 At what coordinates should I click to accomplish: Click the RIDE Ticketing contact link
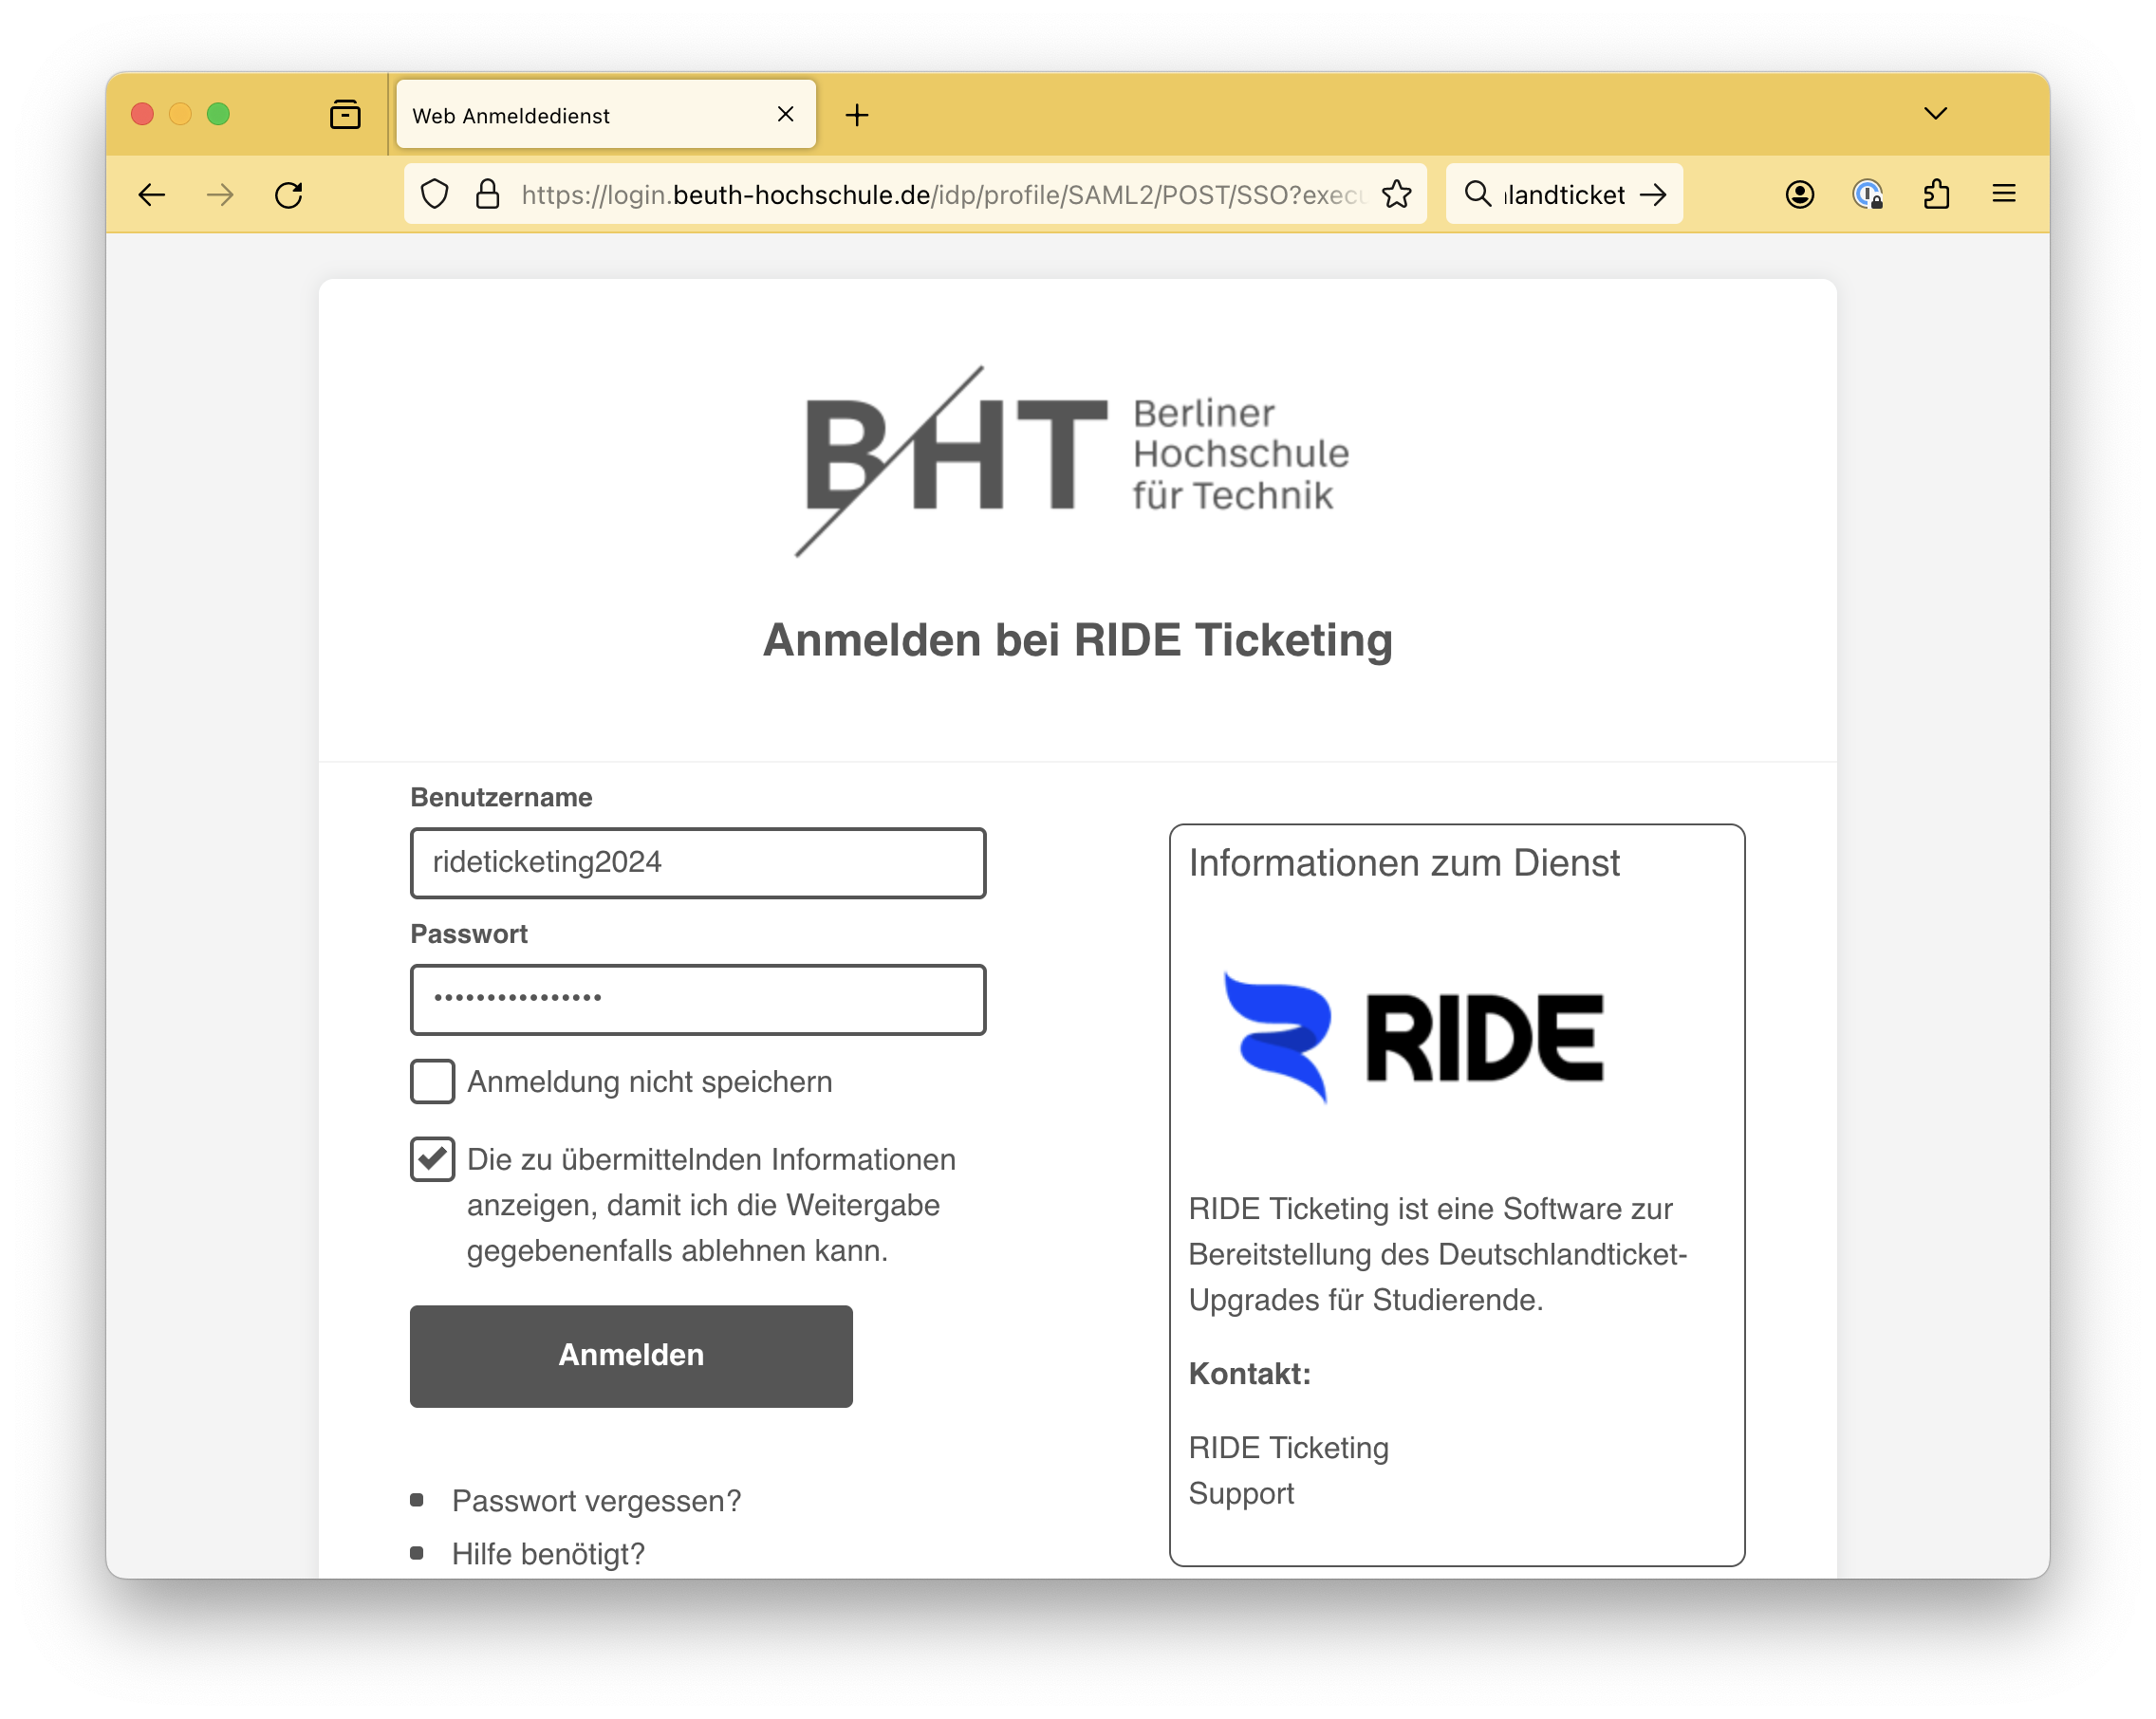click(x=1289, y=1448)
